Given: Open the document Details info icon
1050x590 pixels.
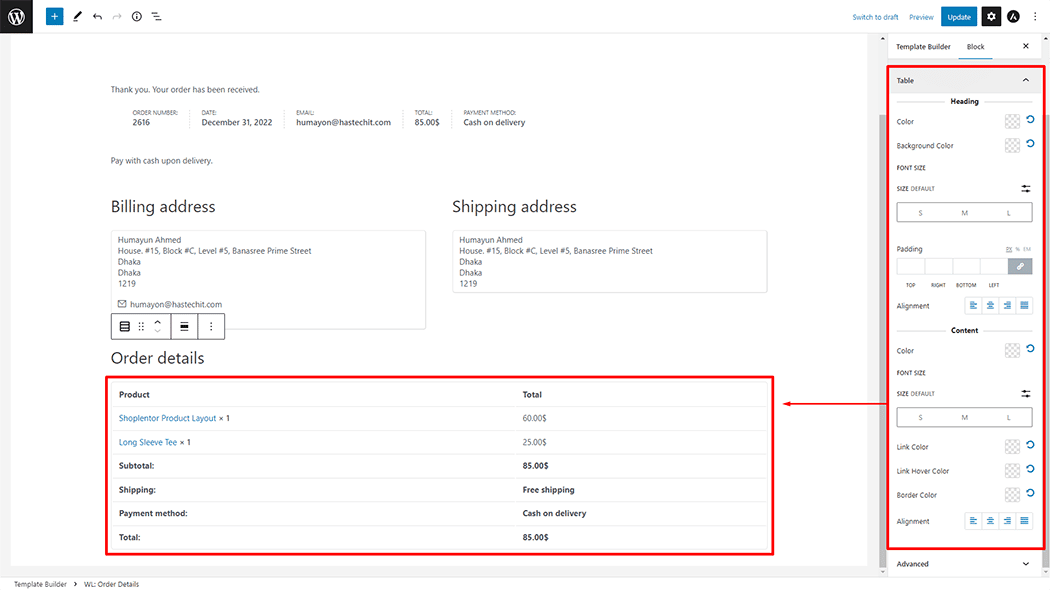Looking at the screenshot, I should tap(137, 17).
